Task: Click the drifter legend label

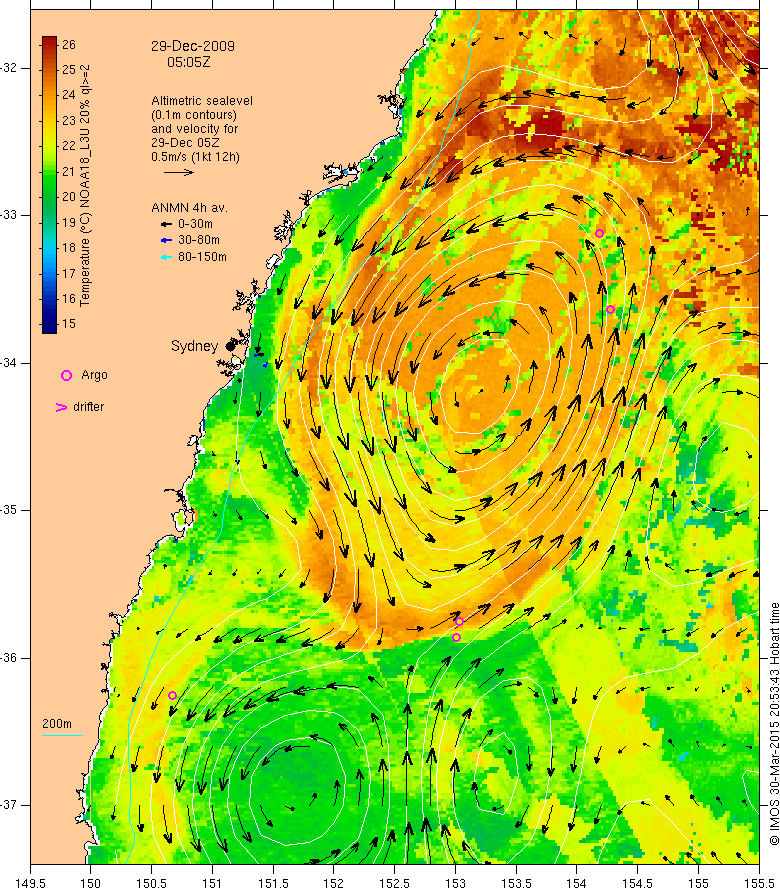Action: (x=89, y=407)
